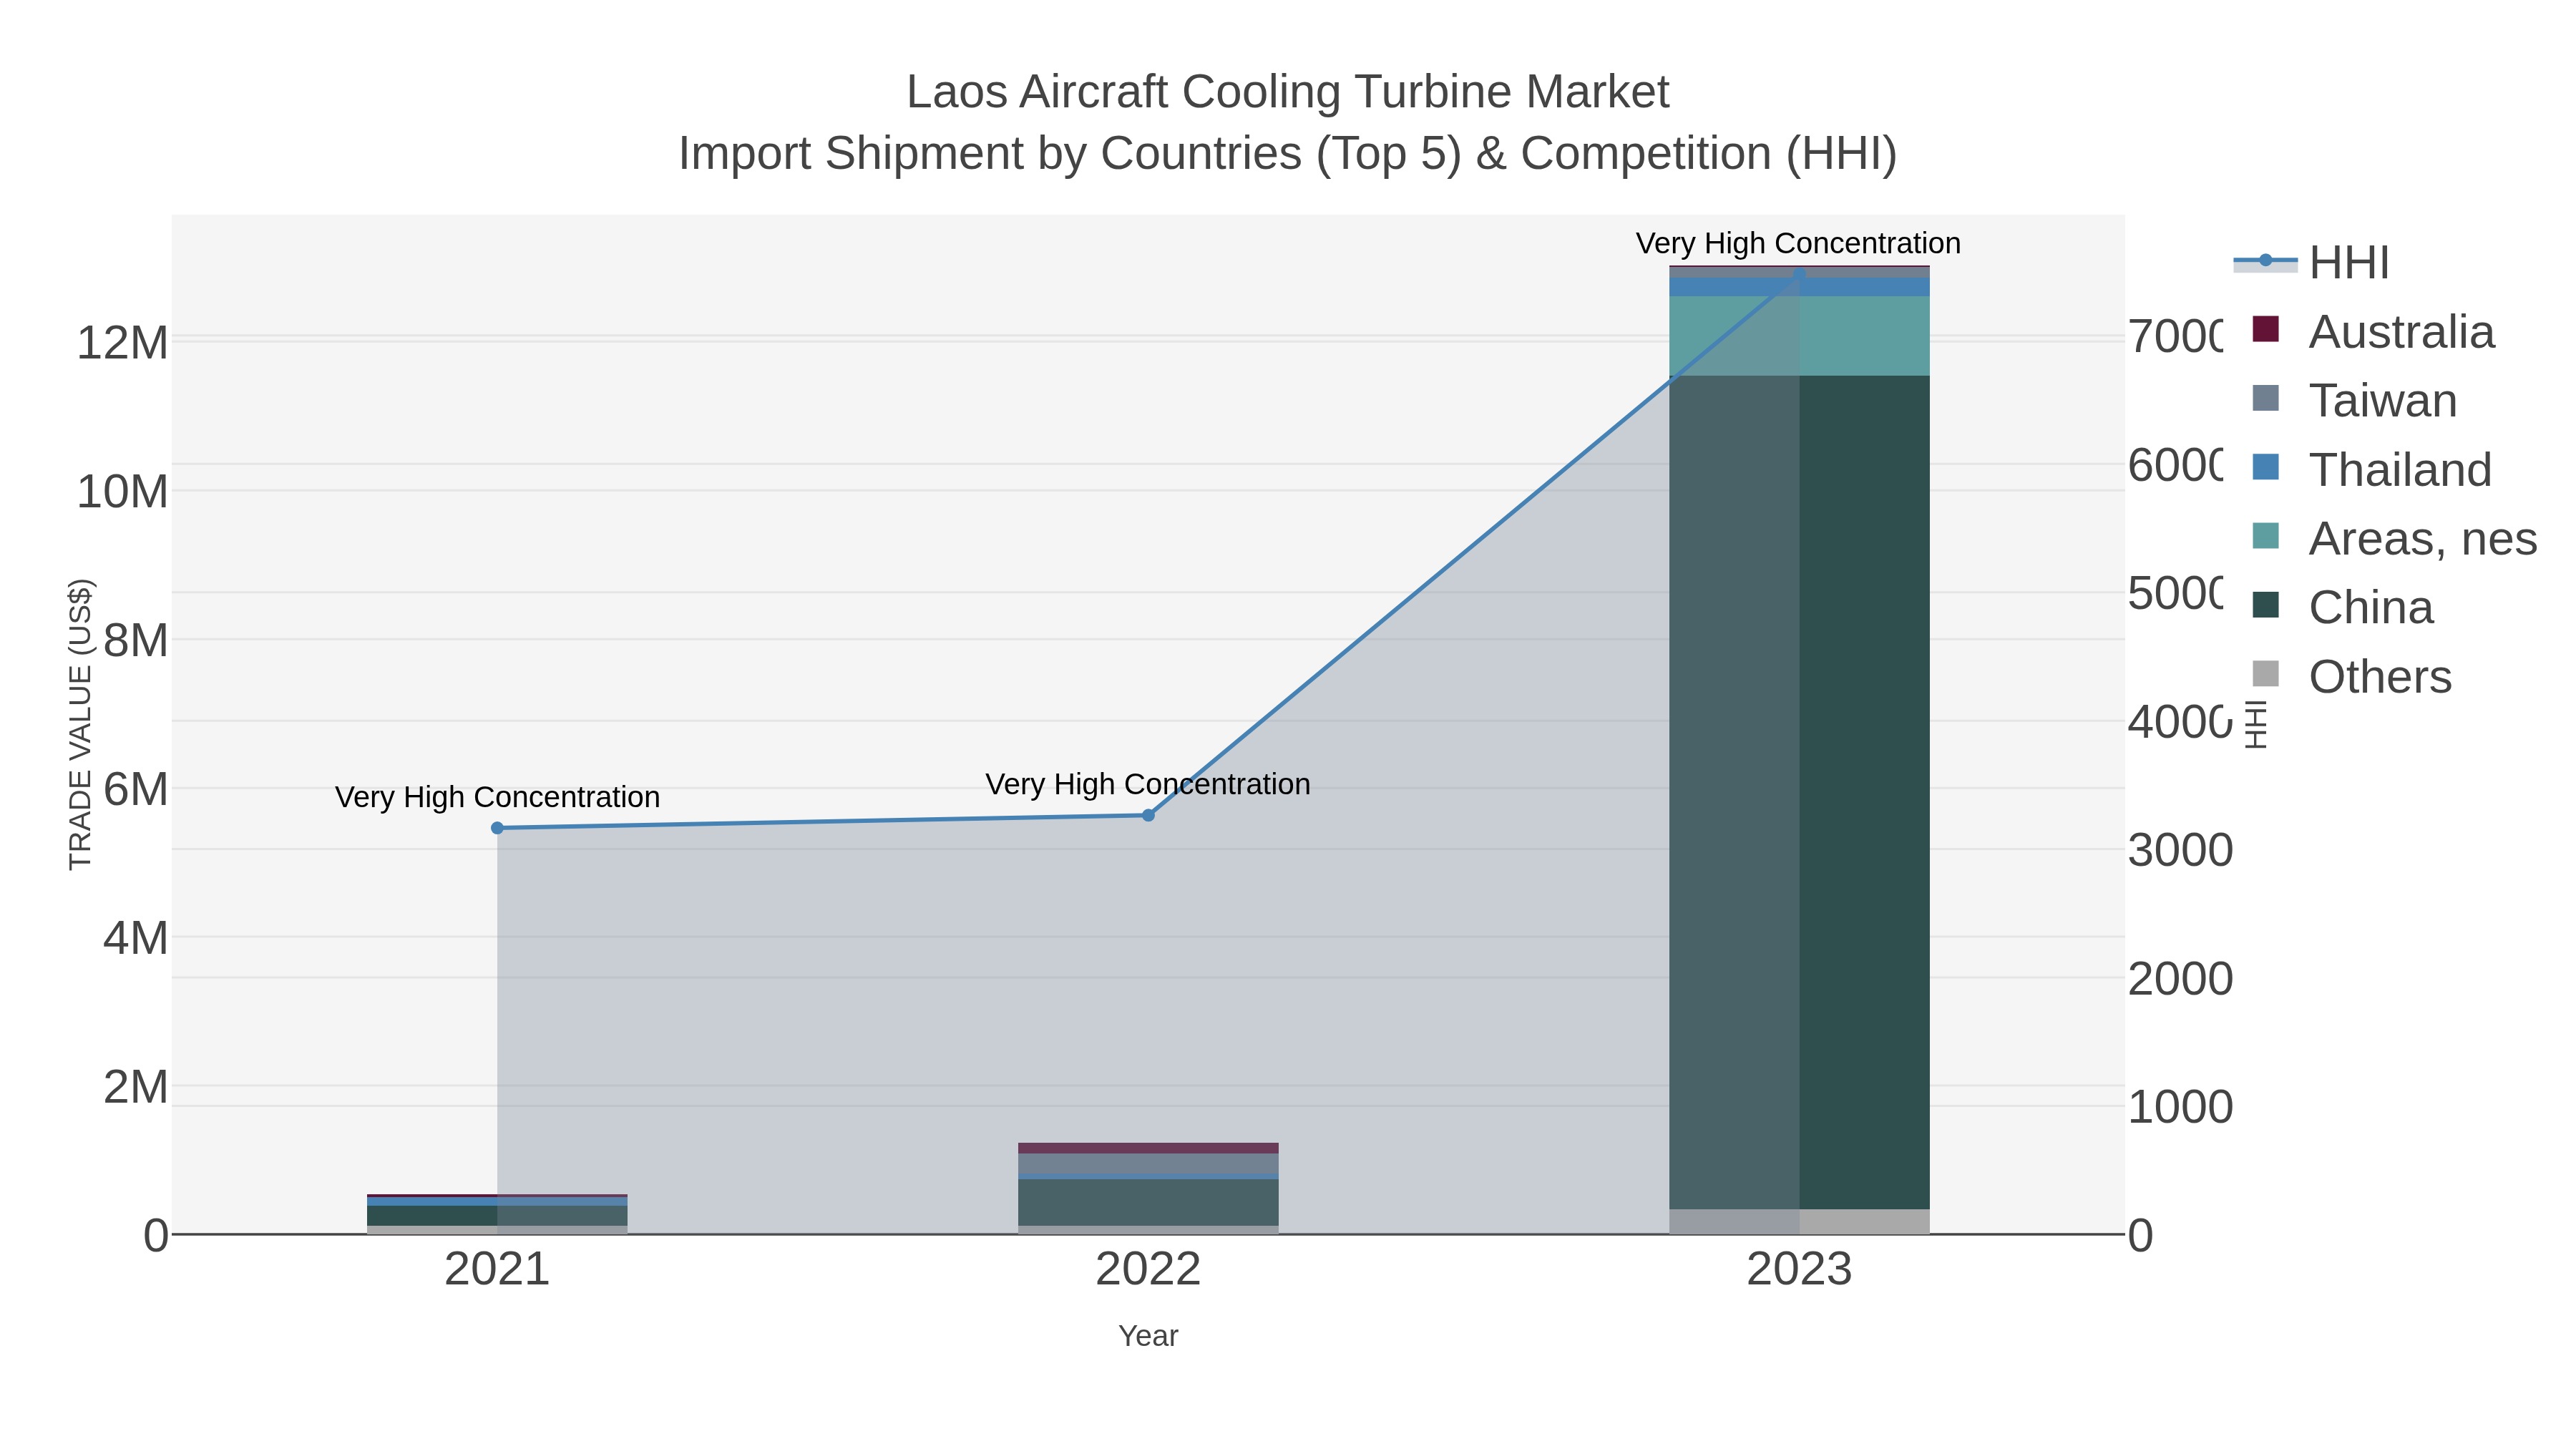The height and width of the screenshot is (1449, 2576).
Task: Click the Others gray legend swatch
Action: (2265, 674)
